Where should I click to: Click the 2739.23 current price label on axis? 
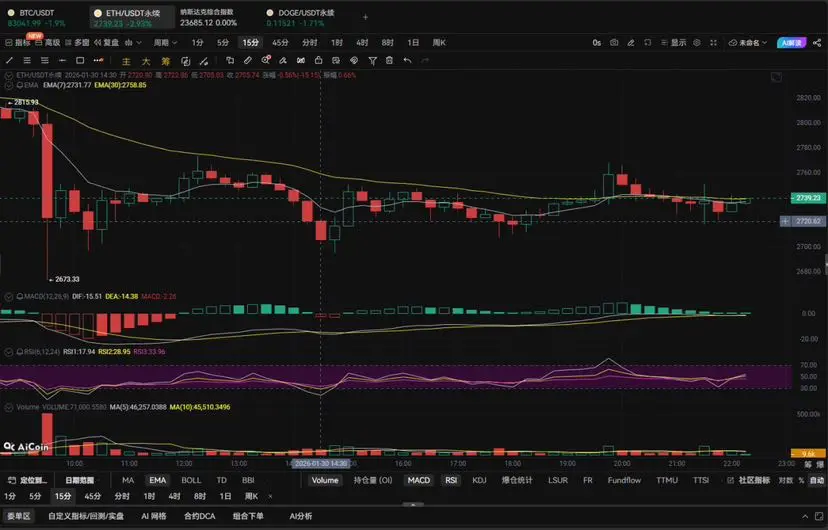(807, 198)
